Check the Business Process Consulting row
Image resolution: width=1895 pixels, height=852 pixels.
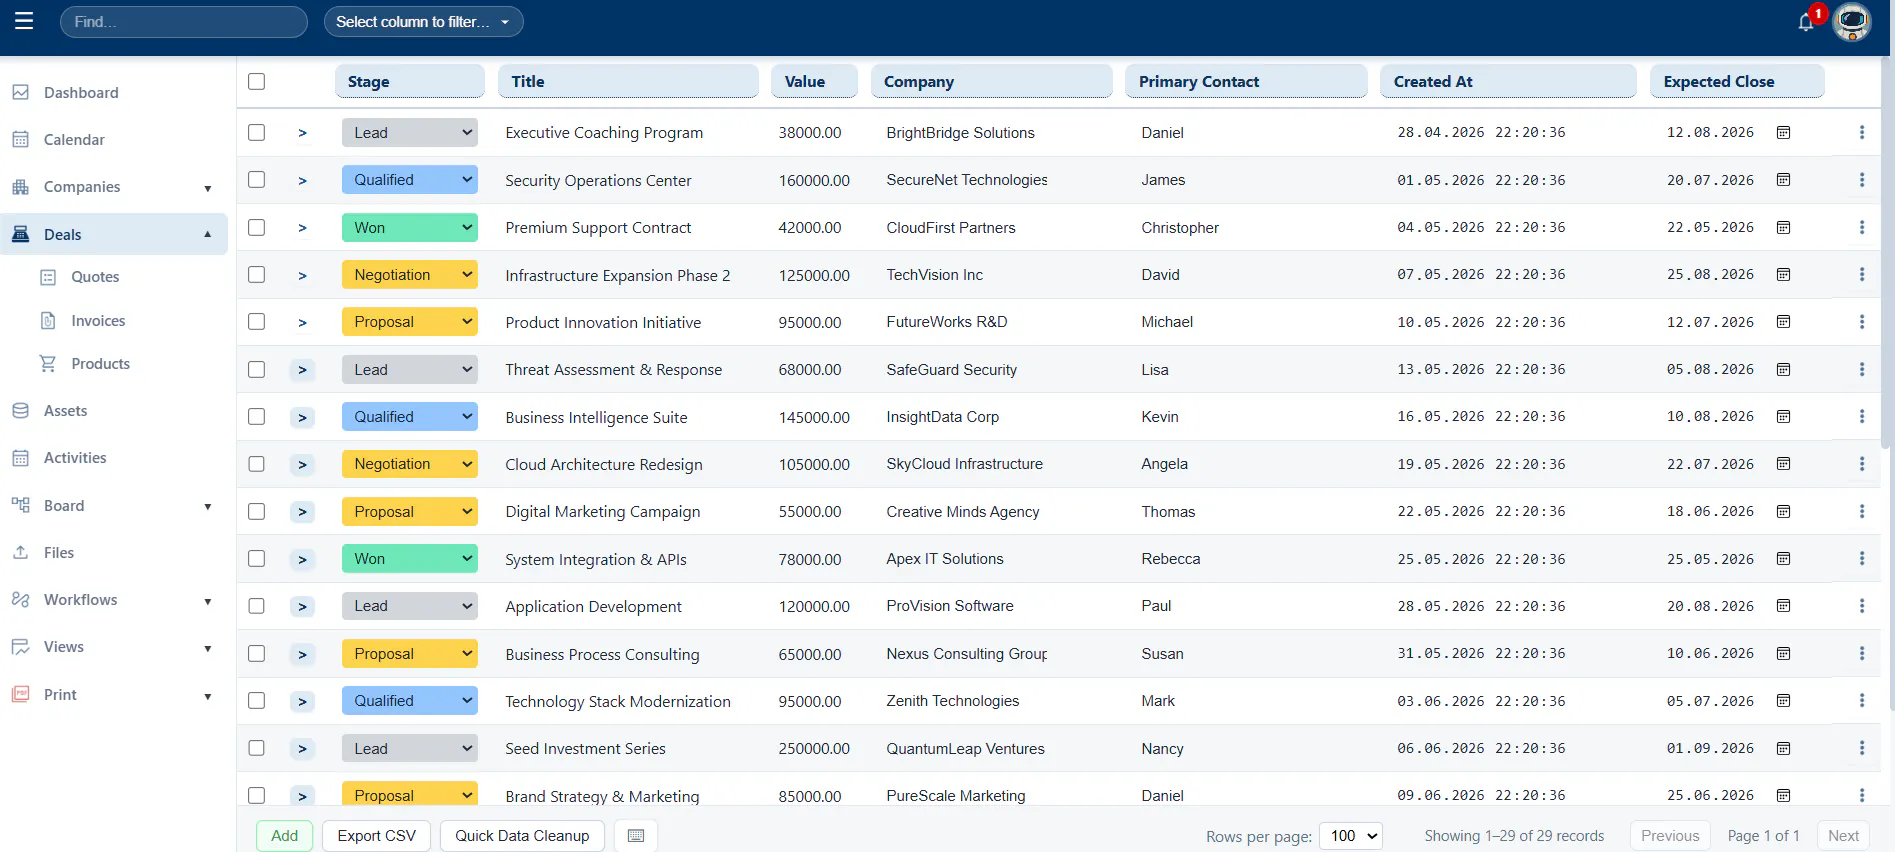click(x=257, y=654)
